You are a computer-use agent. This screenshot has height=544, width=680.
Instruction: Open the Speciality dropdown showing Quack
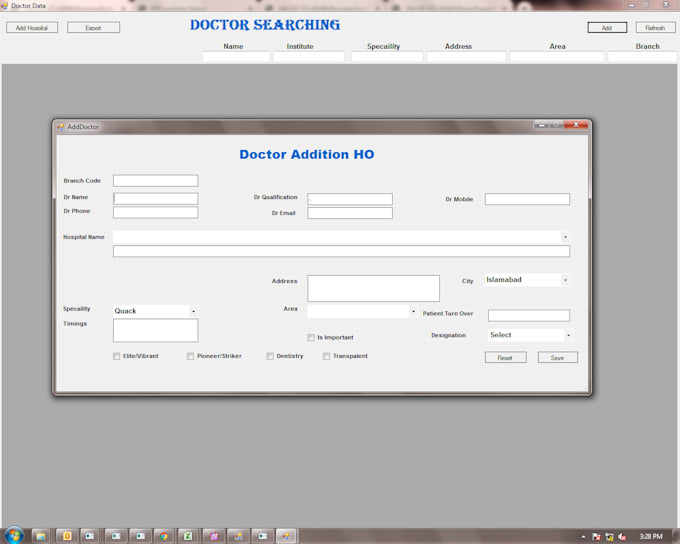[193, 311]
